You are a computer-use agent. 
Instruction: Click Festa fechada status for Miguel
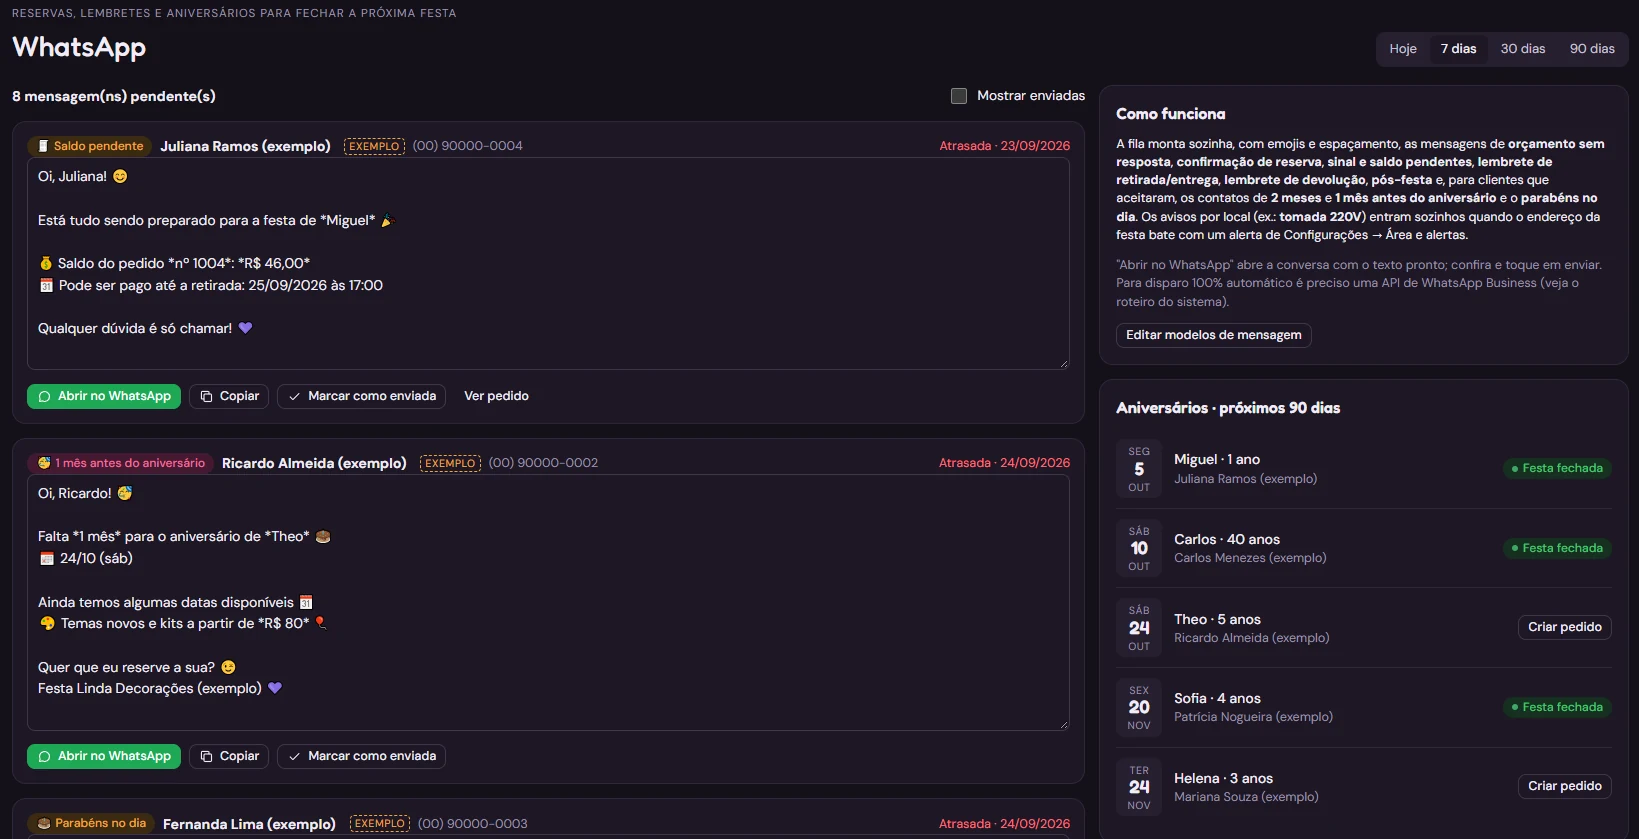click(1557, 468)
